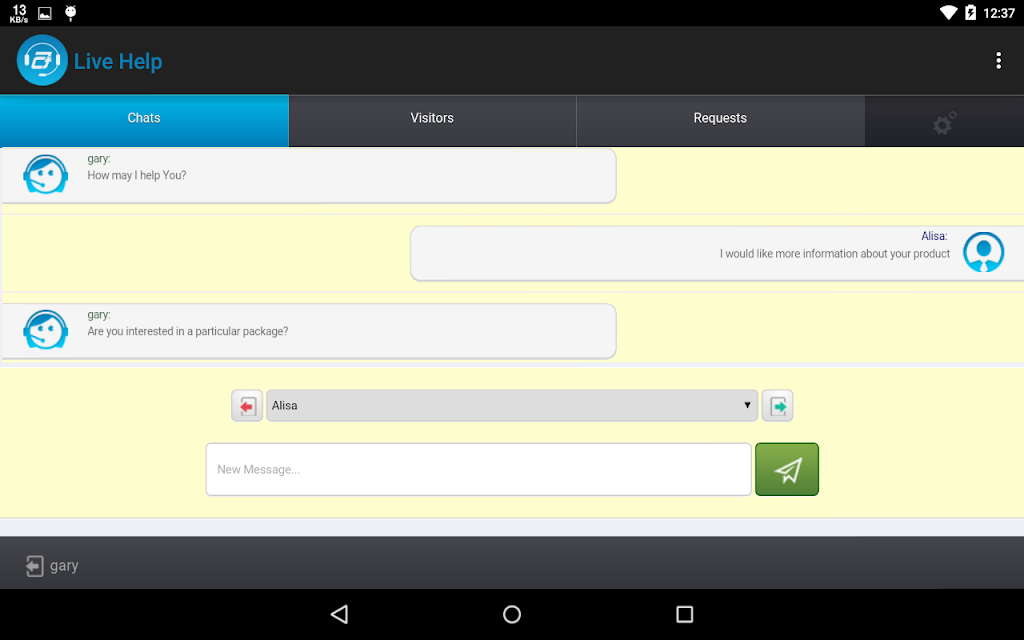Screen dimensions: 1024x640
Task: Click the logout icon beside gary
Action: 35,566
